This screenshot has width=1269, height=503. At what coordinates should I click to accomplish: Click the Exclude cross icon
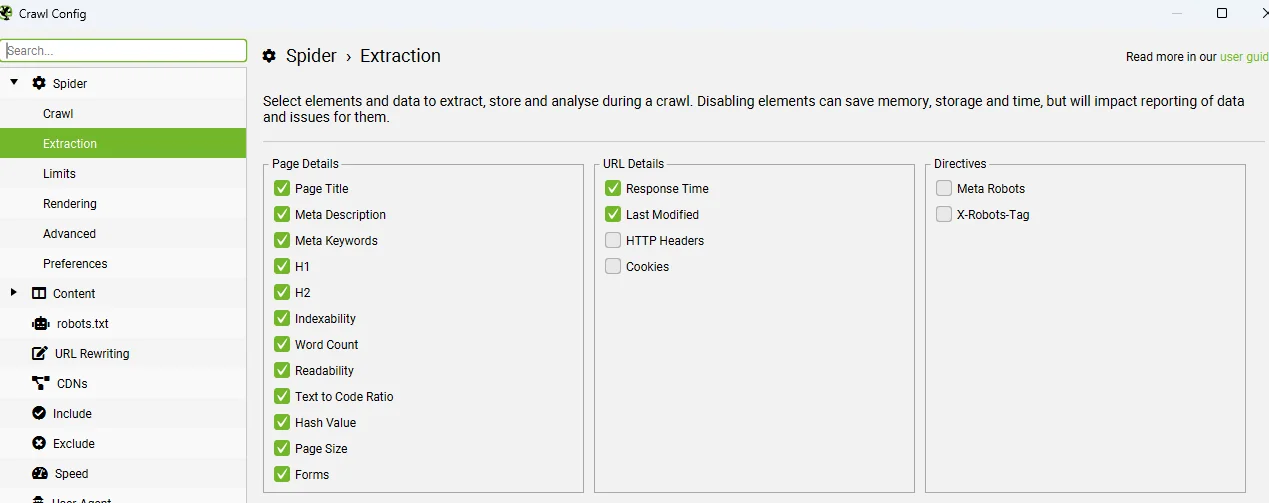[x=39, y=443]
